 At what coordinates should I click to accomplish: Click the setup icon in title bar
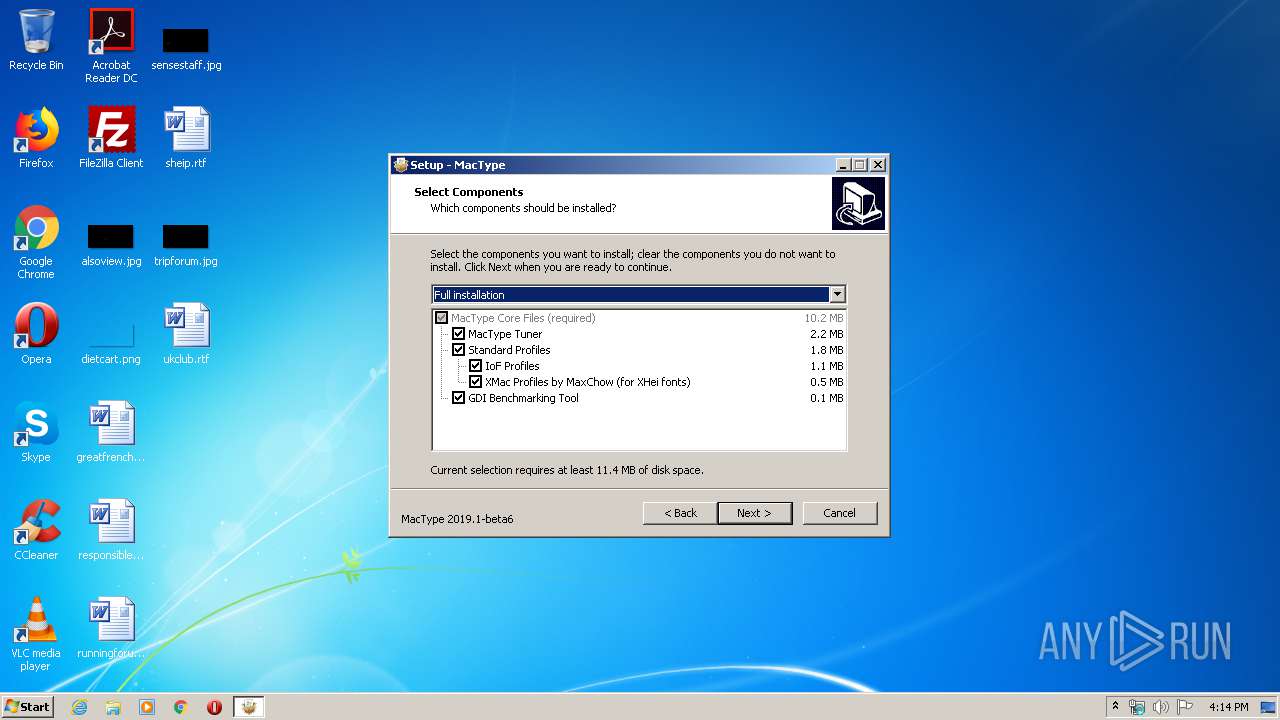tap(401, 165)
